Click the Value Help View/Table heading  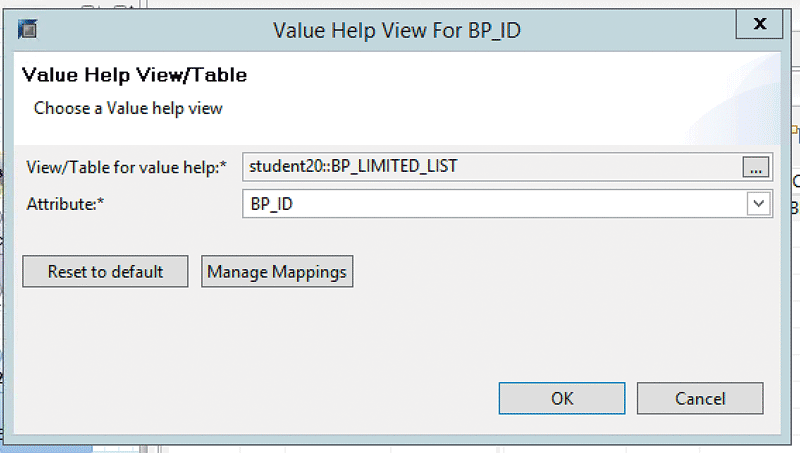134,75
